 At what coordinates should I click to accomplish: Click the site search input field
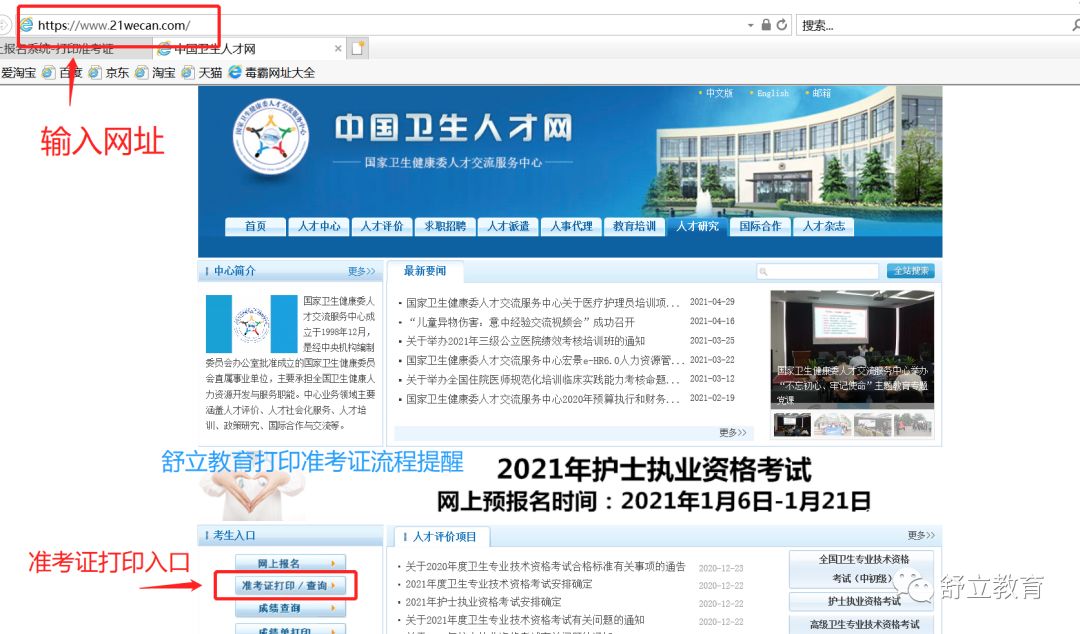pos(818,272)
